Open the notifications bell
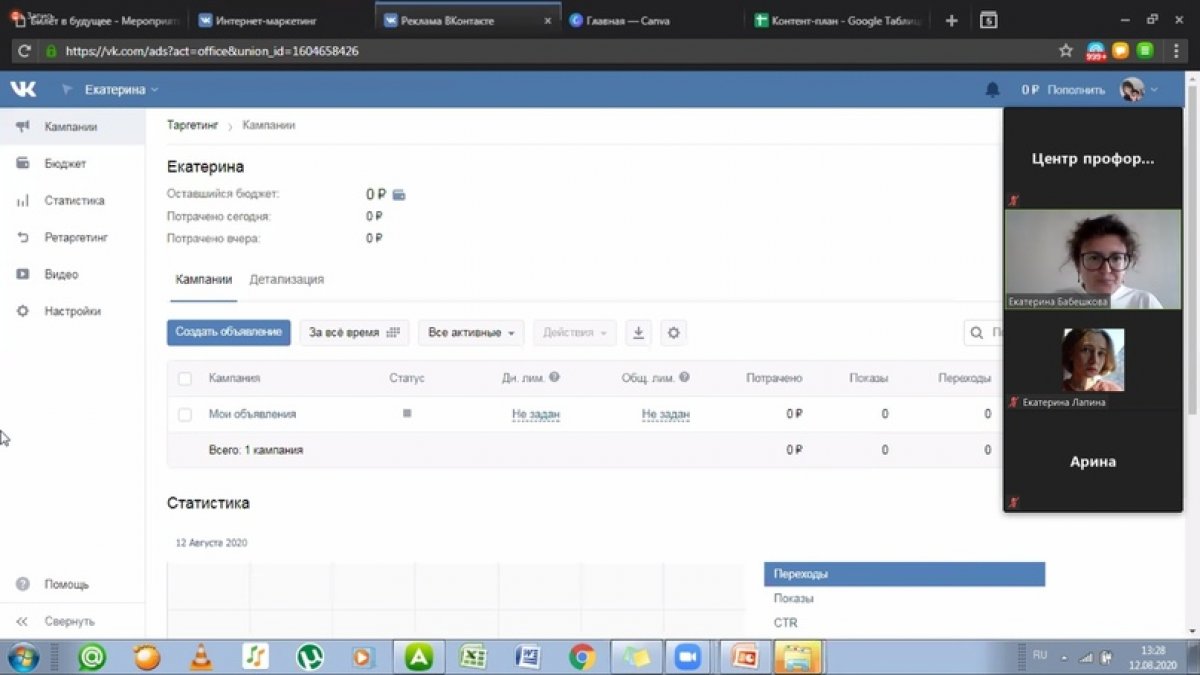Screen dimensions: 1200x675 (x=992, y=90)
